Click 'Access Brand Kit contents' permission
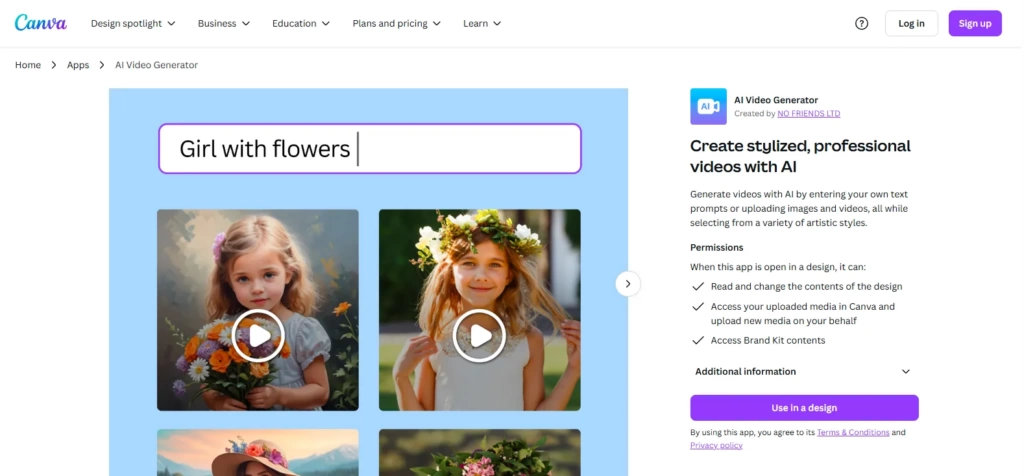Viewport: 1024px width, 476px height. coord(768,340)
